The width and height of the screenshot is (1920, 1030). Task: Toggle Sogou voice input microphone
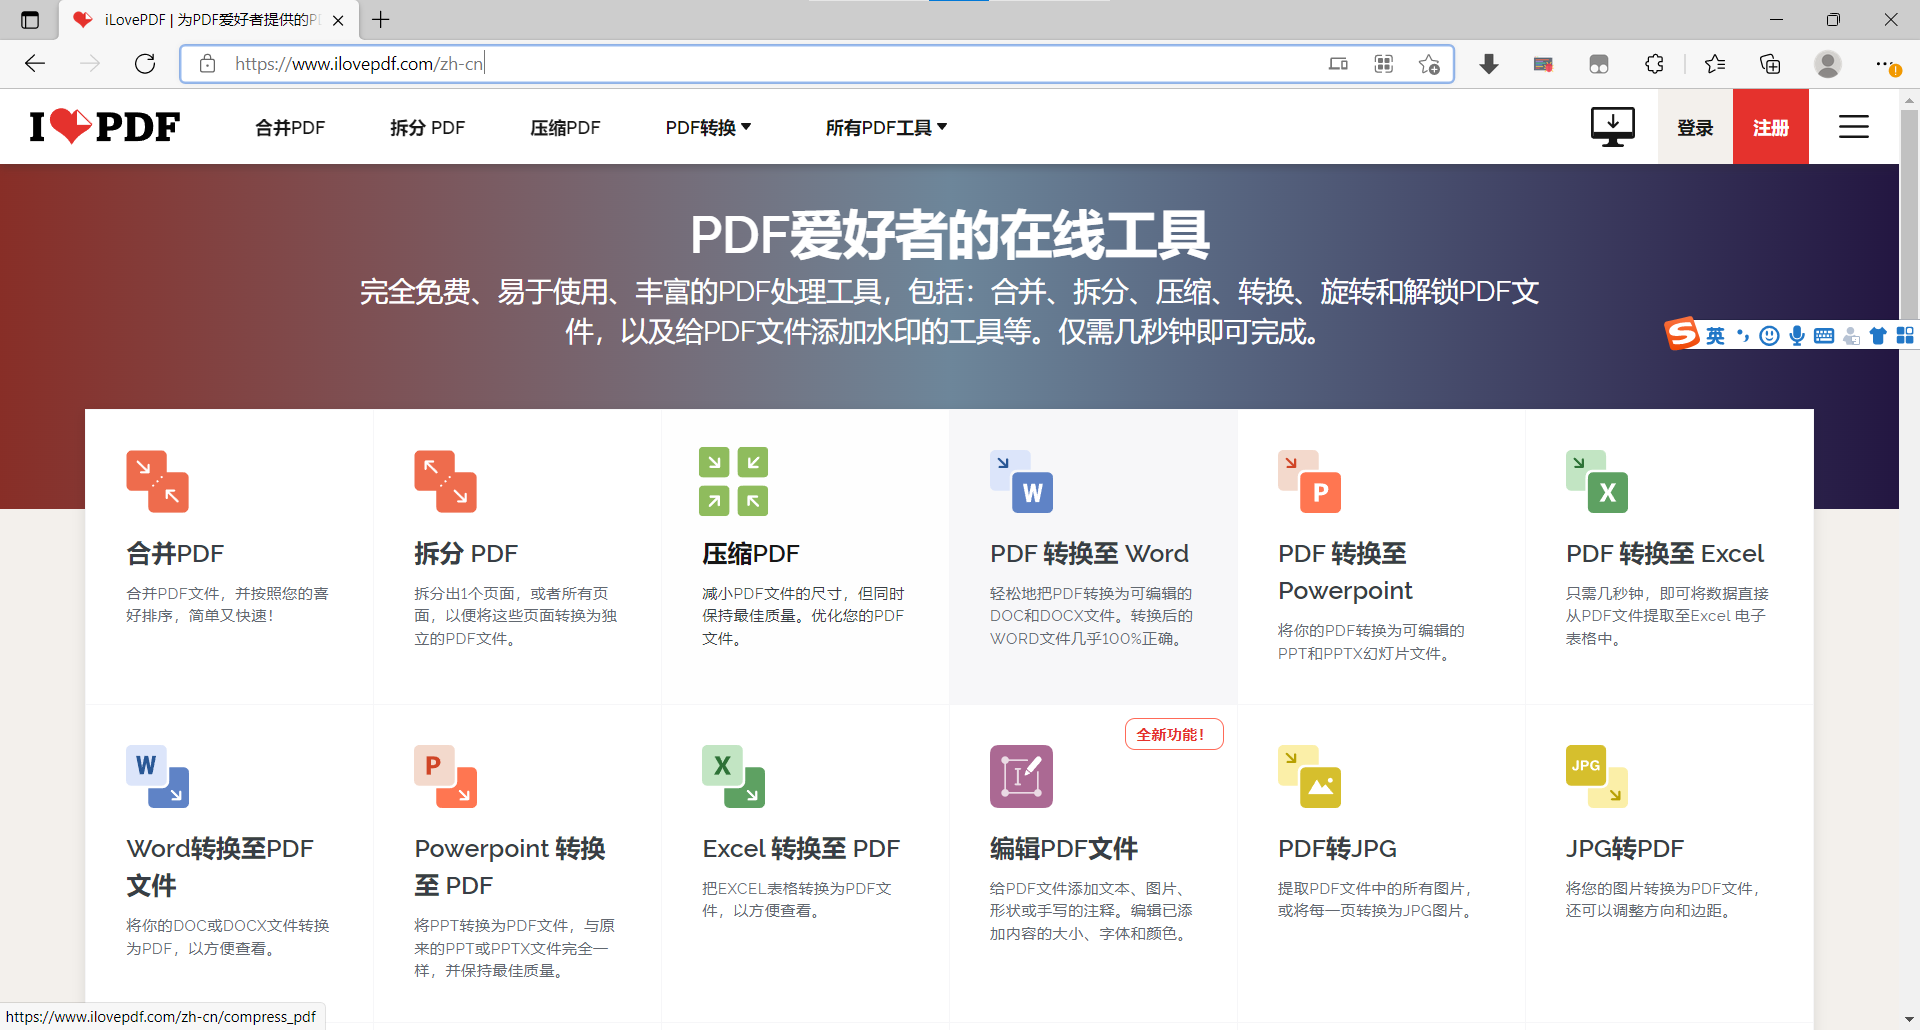[1797, 336]
